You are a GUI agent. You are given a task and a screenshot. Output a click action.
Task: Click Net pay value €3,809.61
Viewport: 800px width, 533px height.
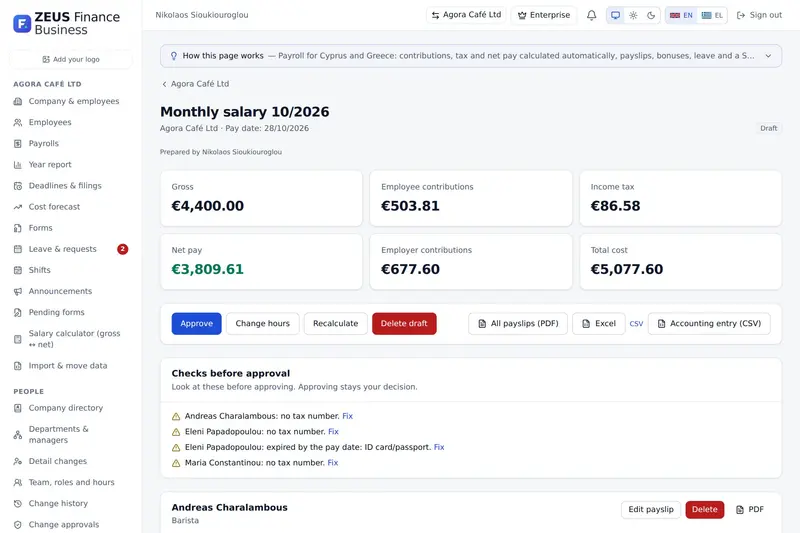point(207,269)
